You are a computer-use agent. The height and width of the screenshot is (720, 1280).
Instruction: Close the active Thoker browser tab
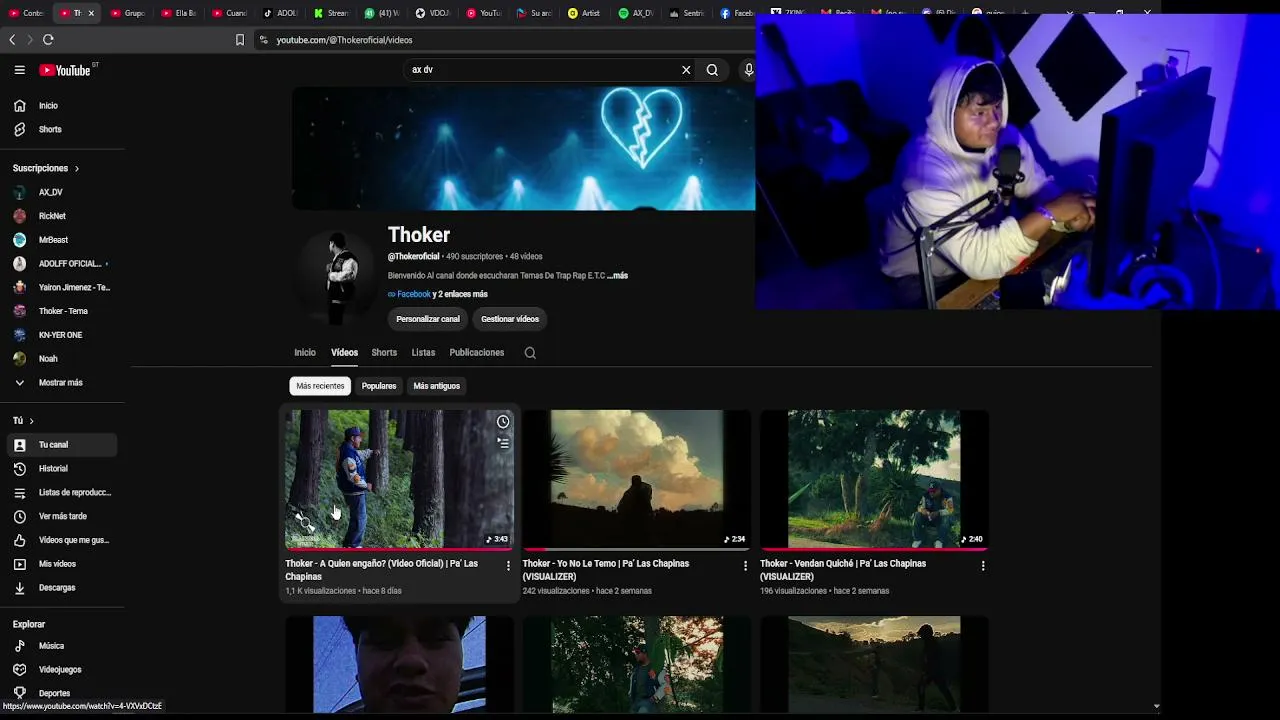(91, 13)
